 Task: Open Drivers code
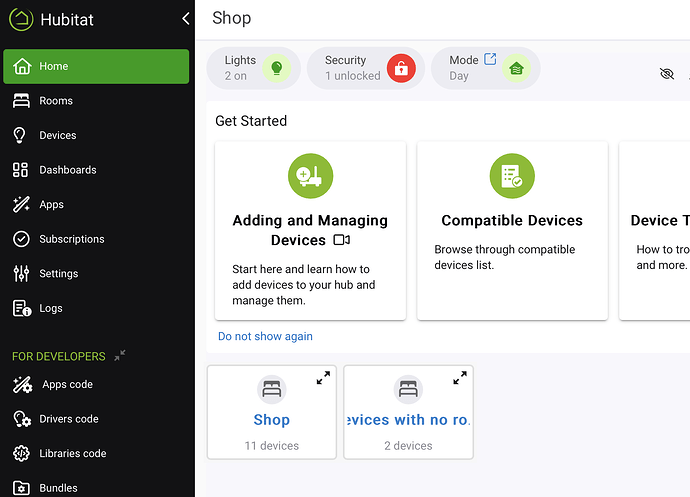coord(96,419)
